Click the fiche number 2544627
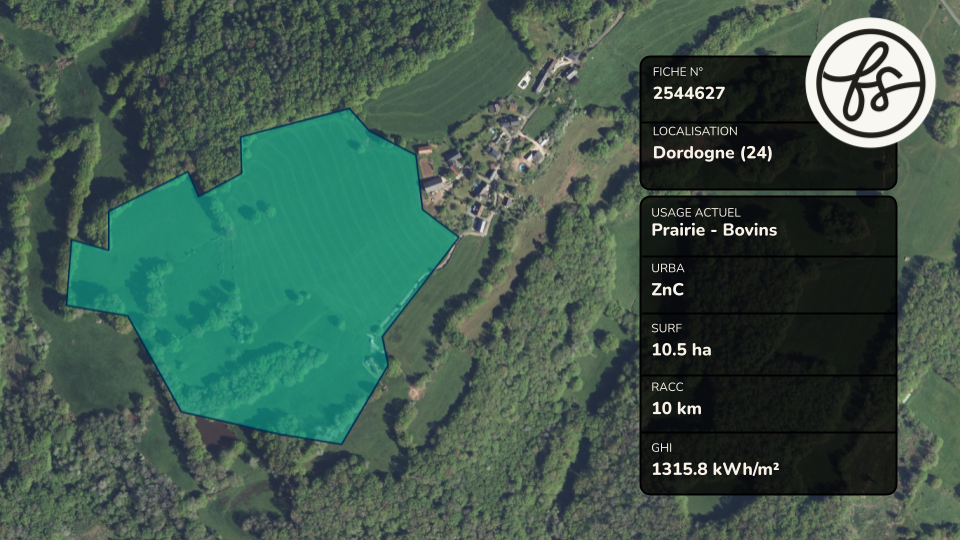This screenshot has width=960, height=540. coord(689,93)
